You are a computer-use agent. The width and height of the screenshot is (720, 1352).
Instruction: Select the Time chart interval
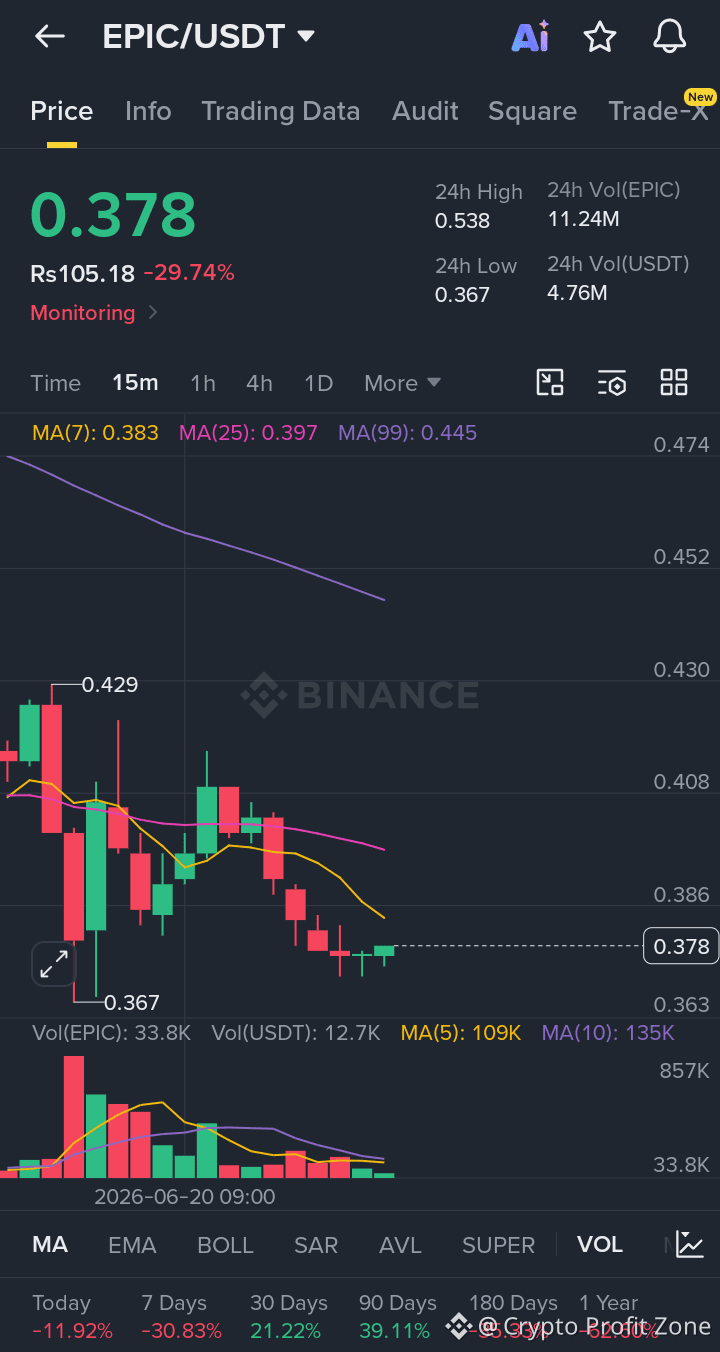point(56,383)
